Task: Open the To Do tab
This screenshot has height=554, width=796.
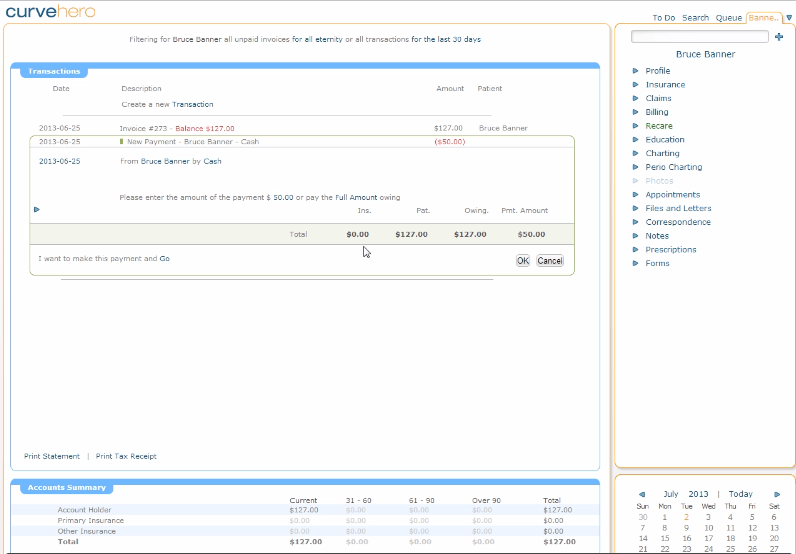Action: coord(664,18)
